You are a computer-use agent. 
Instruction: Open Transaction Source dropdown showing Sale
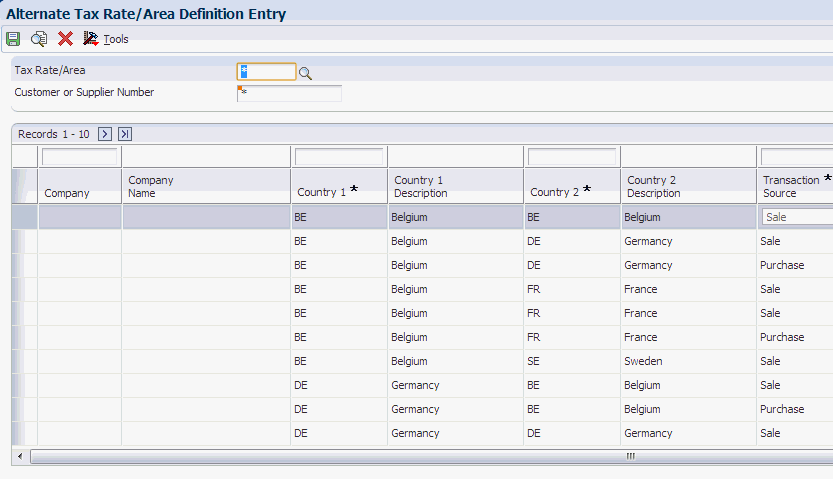[797, 217]
